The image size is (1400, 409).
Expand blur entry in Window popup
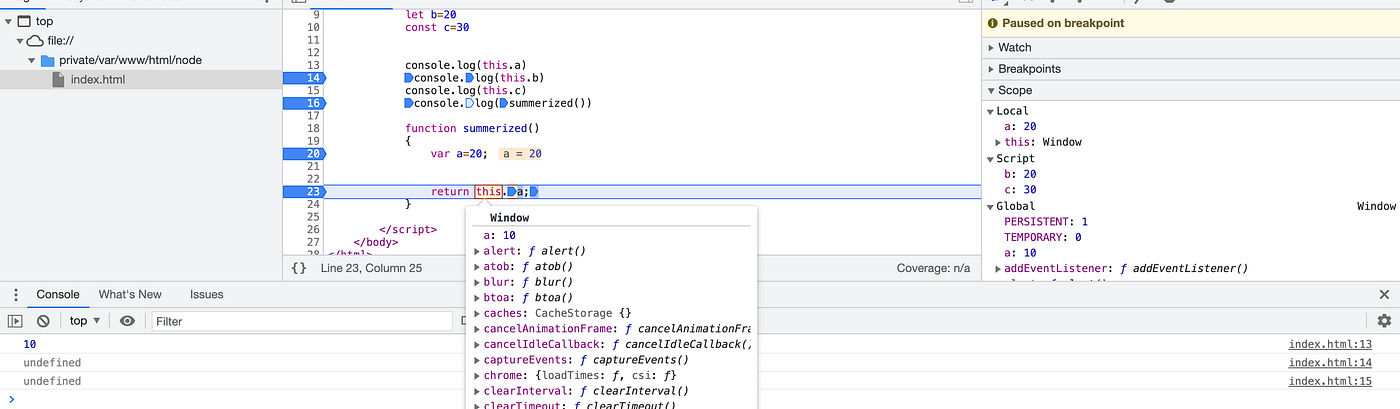tap(477, 282)
